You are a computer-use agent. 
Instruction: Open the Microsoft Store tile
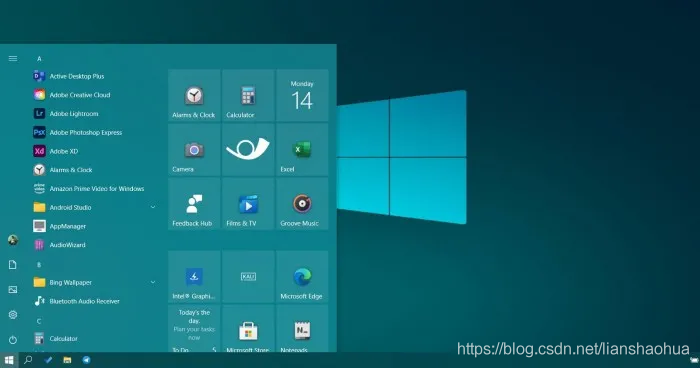pos(248,329)
